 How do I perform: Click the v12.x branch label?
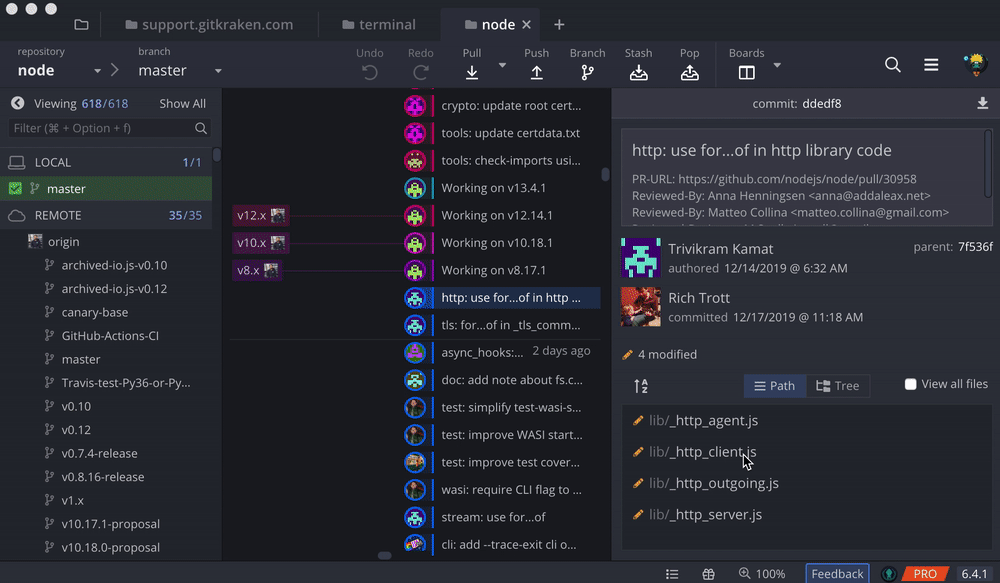coord(260,216)
